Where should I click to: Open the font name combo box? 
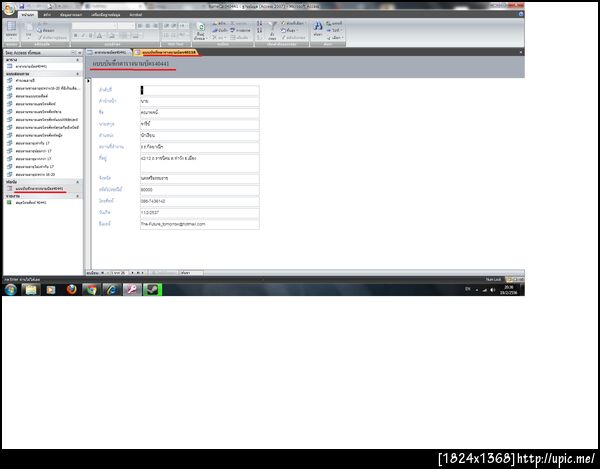pos(94,26)
